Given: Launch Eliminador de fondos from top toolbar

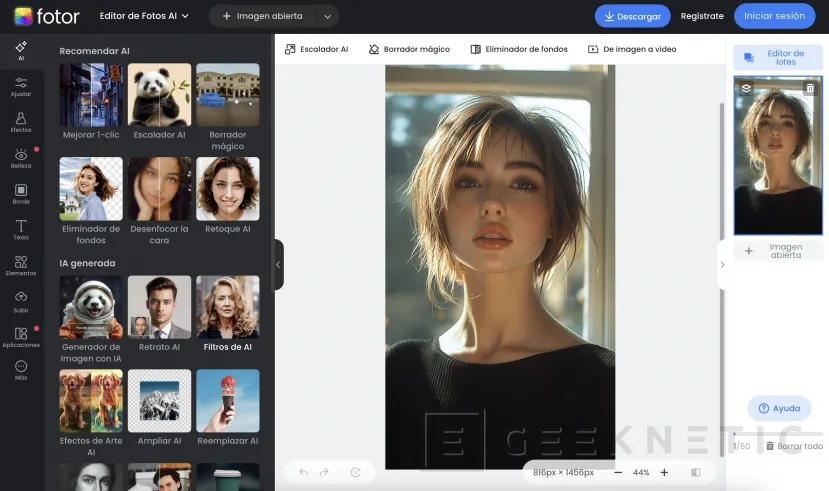Looking at the screenshot, I should (x=519, y=49).
